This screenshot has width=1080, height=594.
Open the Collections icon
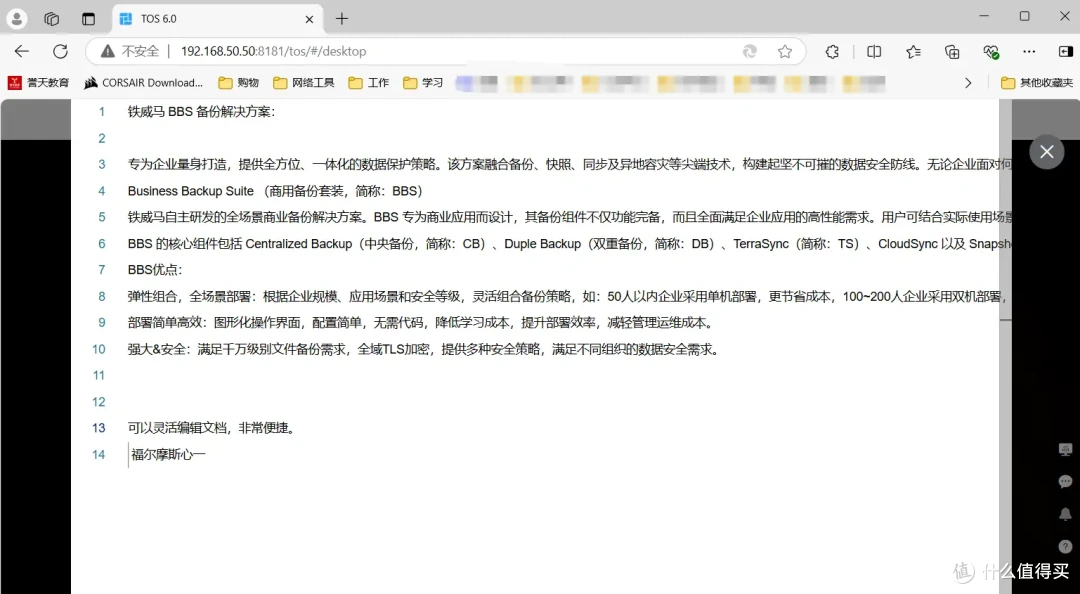coord(952,51)
